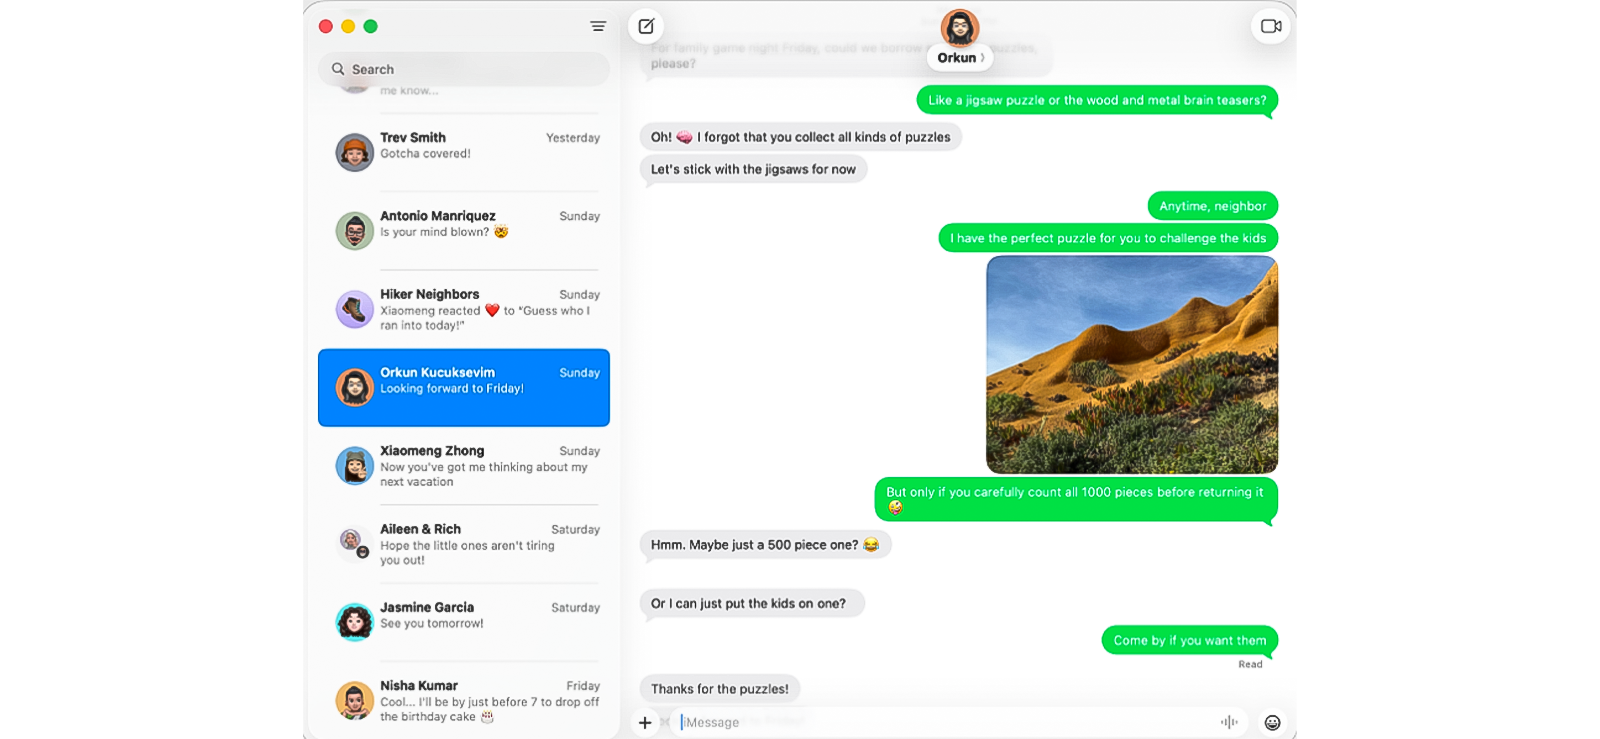Select the Xiaomeng Zhong conversation

[x=464, y=466]
